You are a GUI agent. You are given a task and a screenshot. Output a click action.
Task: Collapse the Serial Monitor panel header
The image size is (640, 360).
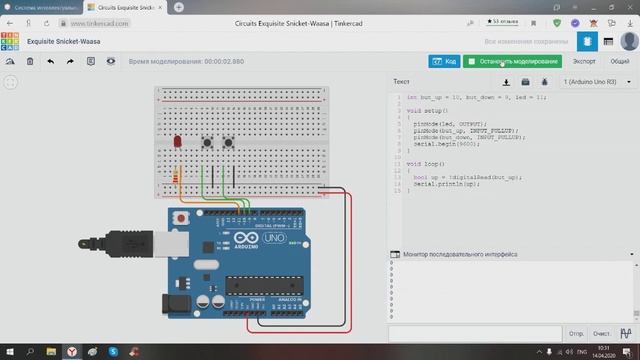(x=632, y=254)
